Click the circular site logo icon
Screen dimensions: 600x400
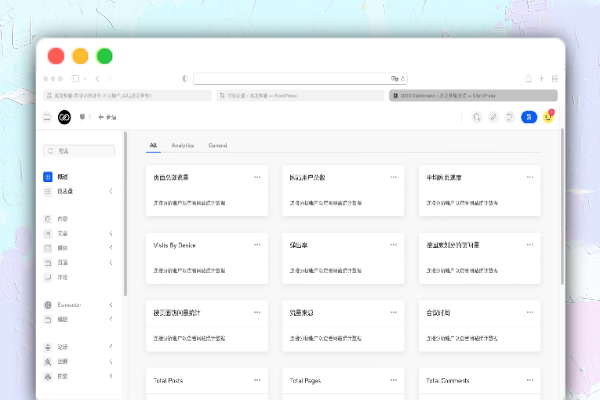64,117
